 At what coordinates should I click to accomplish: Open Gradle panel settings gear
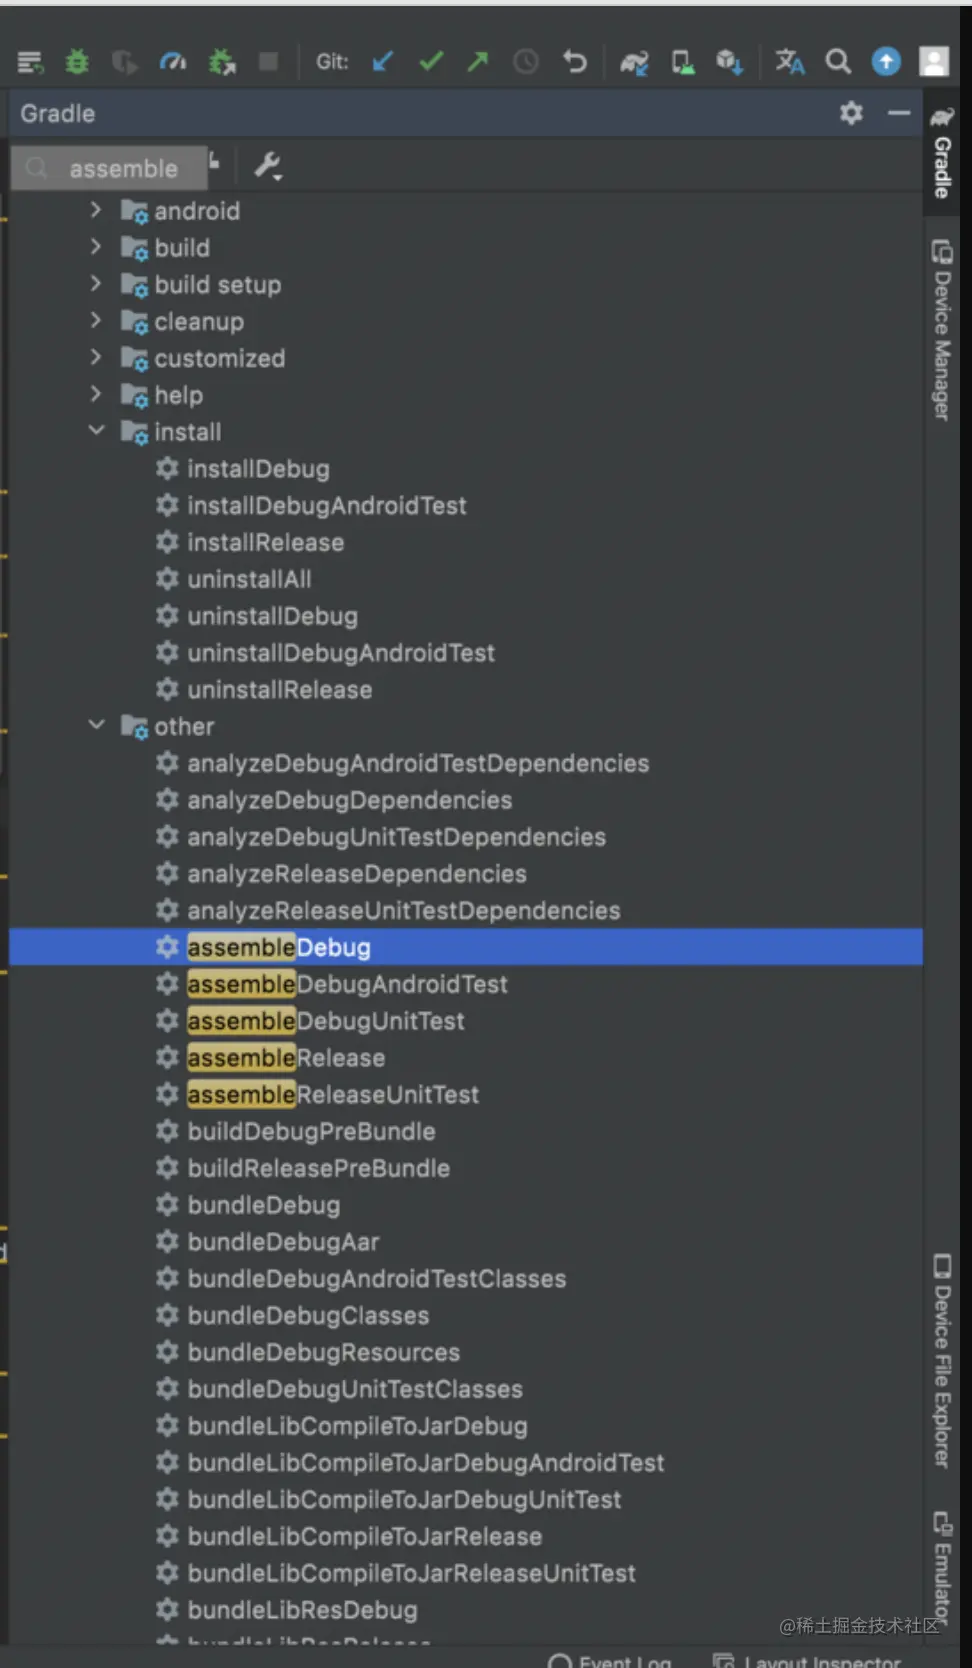(851, 113)
